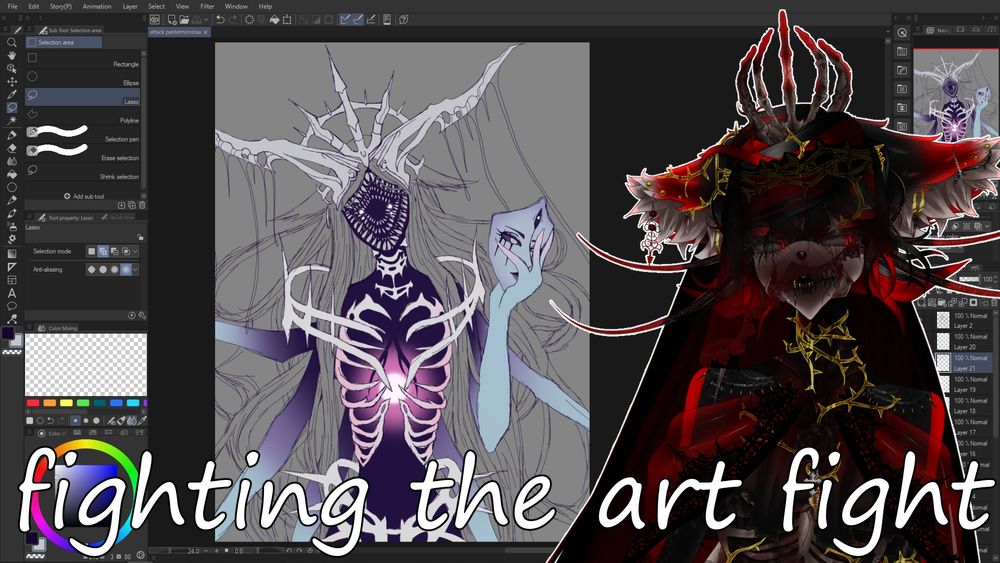Viewport: 1000px width, 563px height.
Task: Select the Balloon tool
Action: (x=11, y=306)
